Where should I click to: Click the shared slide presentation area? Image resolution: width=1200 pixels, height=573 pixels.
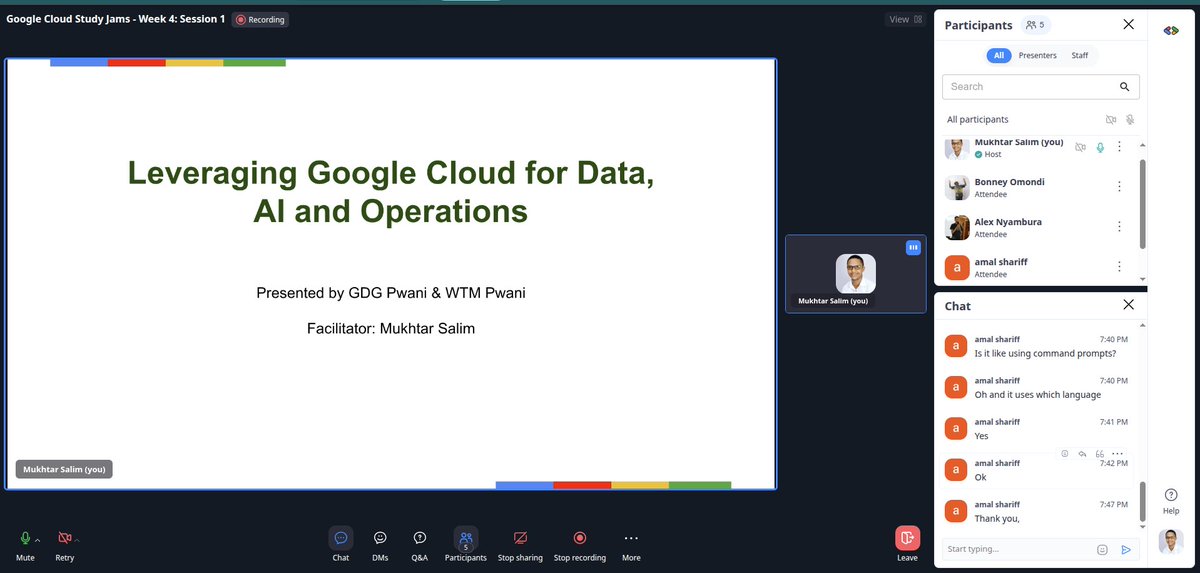pyautogui.click(x=391, y=274)
